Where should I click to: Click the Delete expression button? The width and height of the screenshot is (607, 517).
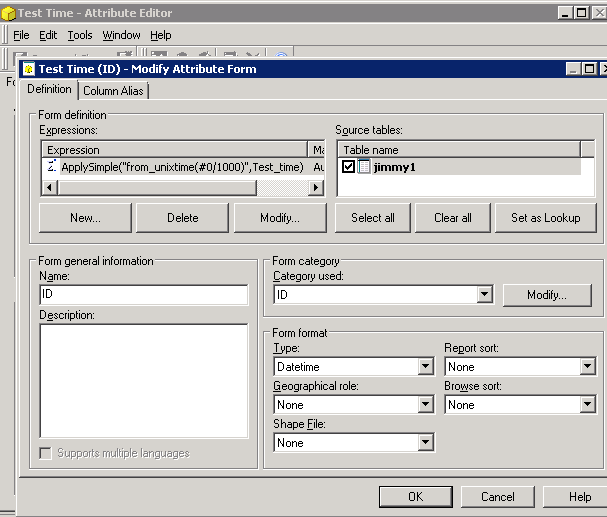183,218
